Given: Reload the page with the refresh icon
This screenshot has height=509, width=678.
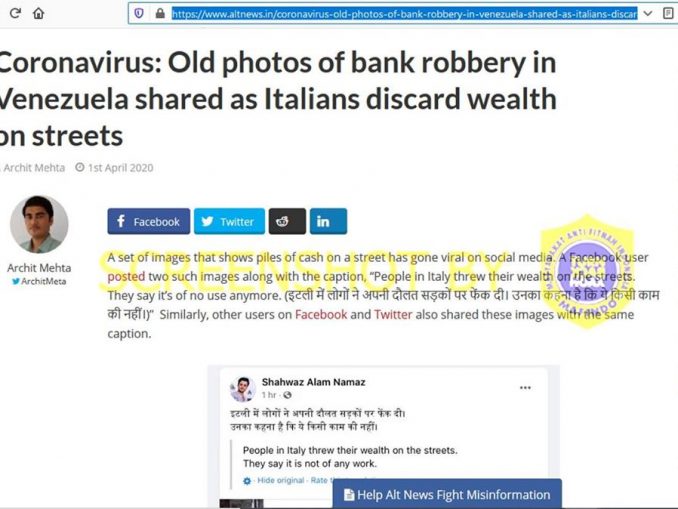Looking at the screenshot, I should 15,13.
